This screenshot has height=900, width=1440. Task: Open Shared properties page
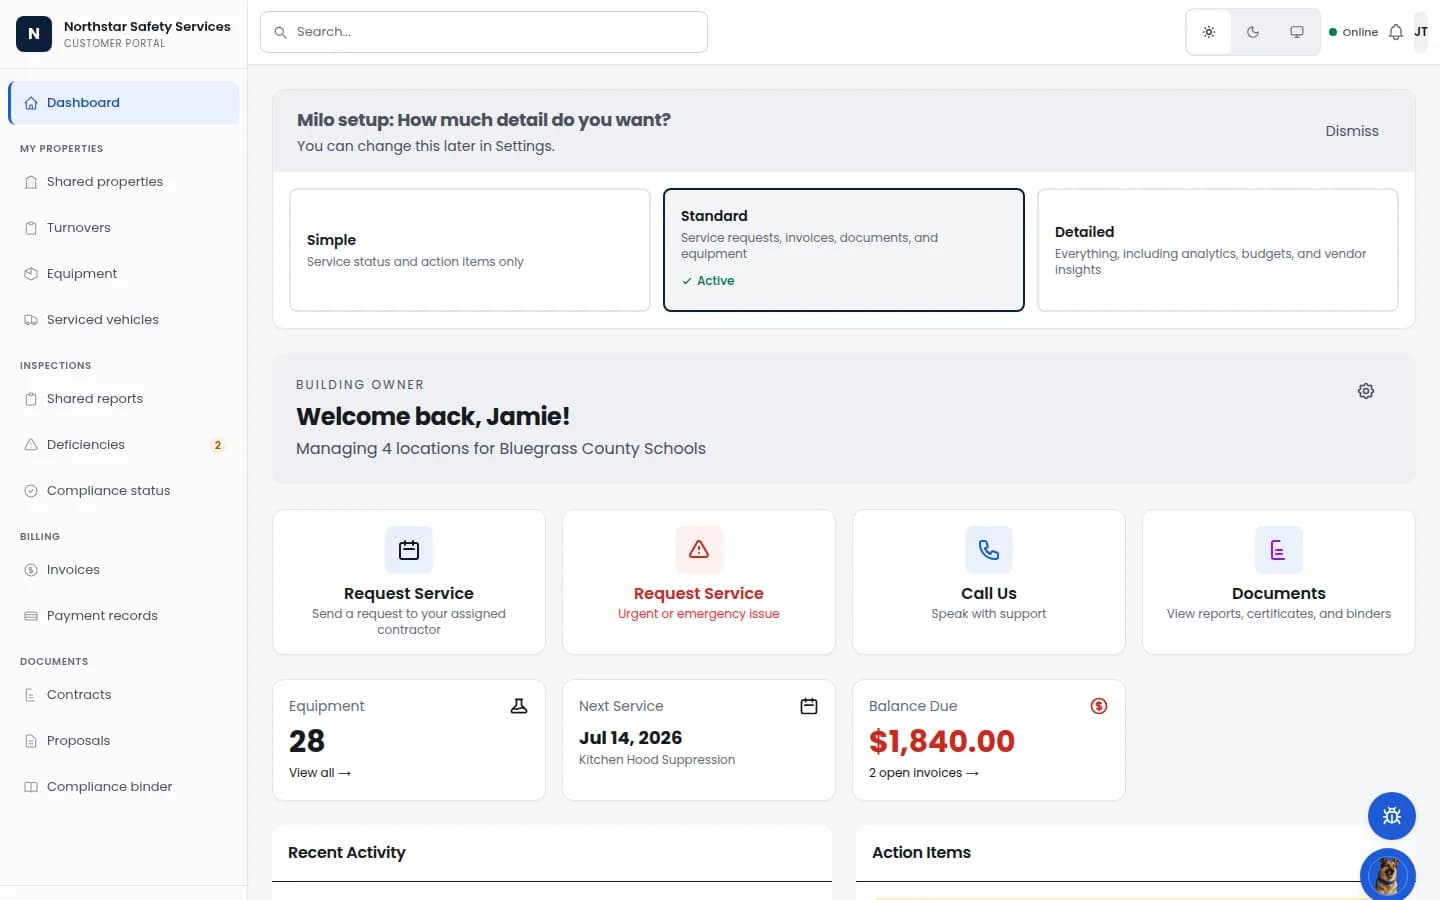(123, 182)
